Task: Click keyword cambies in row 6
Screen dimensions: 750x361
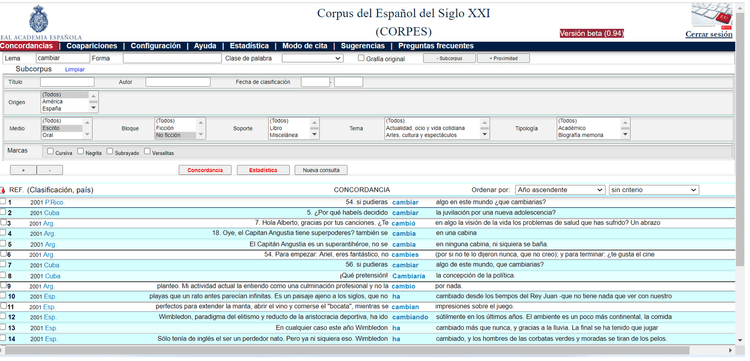Action: (x=405, y=255)
